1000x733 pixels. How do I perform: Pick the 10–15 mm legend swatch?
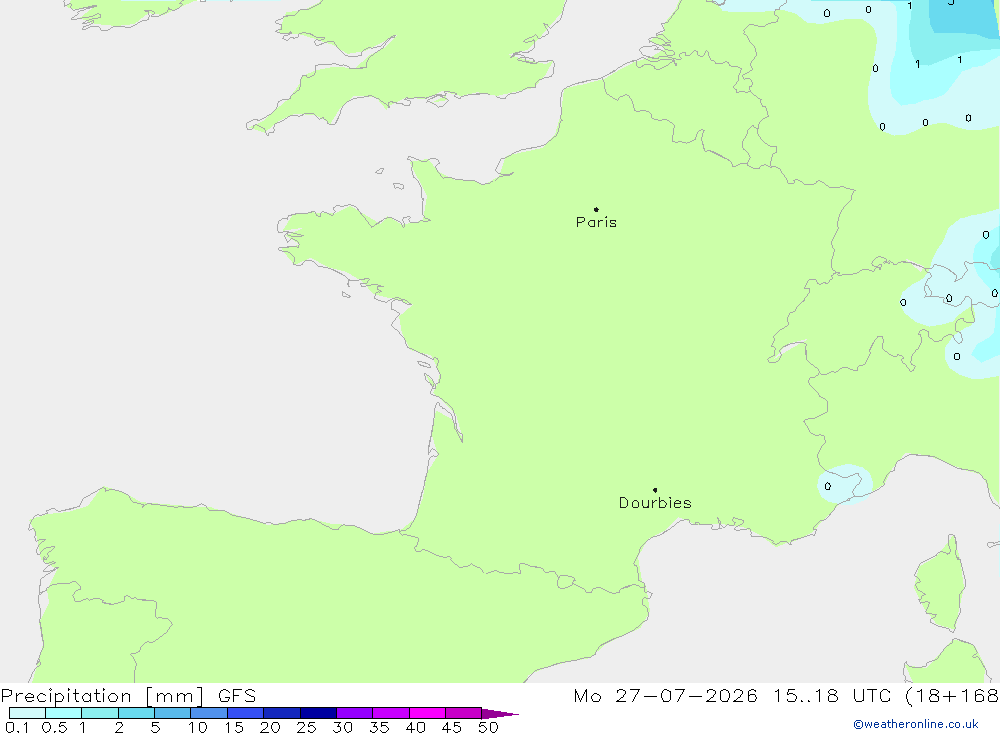[209, 713]
